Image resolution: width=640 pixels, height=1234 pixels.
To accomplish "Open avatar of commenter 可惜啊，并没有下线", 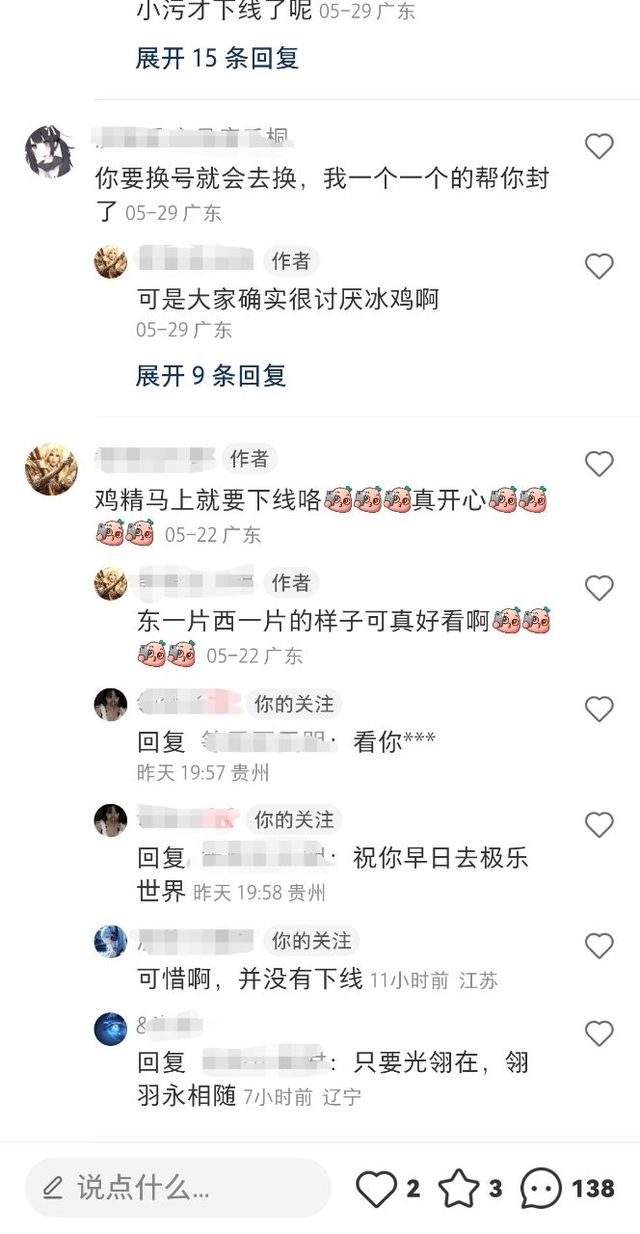I will 110,942.
